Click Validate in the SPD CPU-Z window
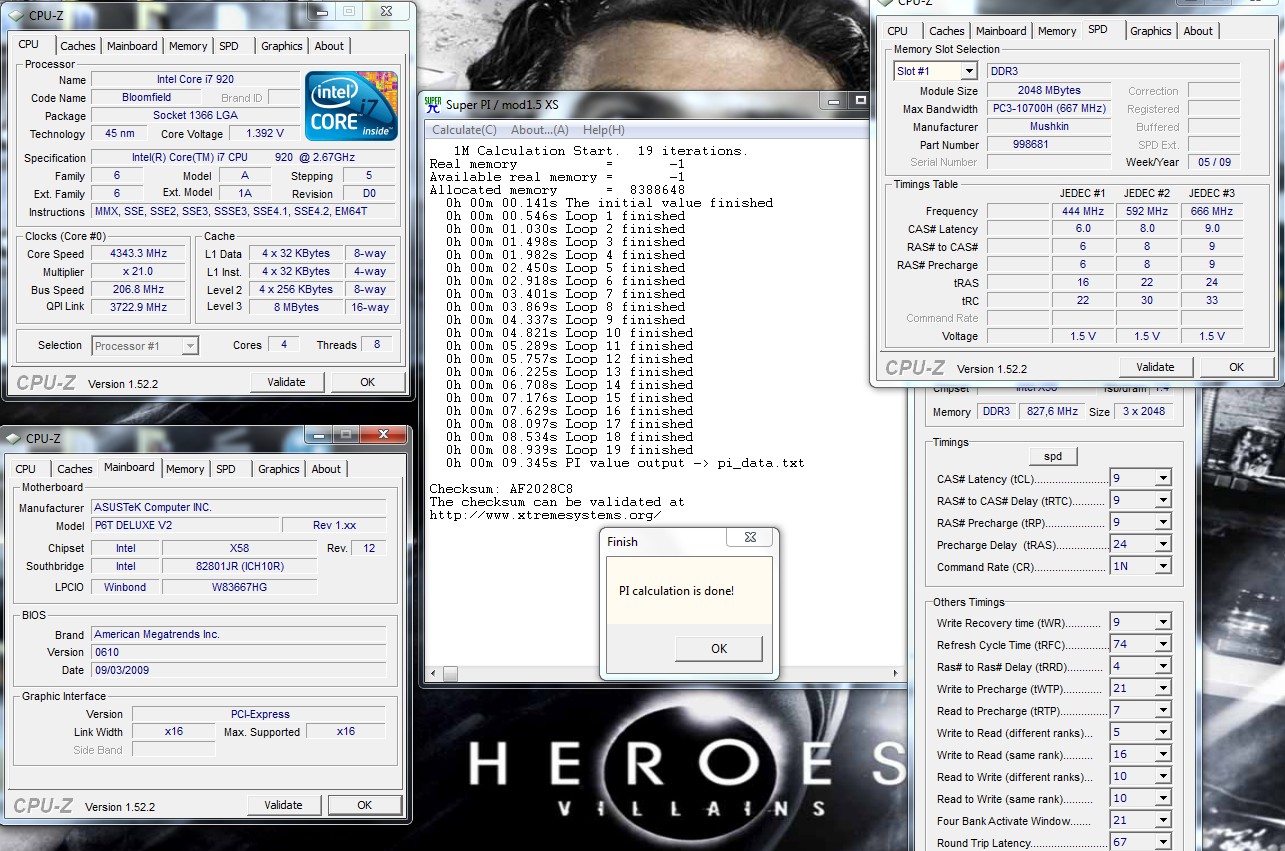Screen dimensions: 1285x851 (x=1155, y=367)
